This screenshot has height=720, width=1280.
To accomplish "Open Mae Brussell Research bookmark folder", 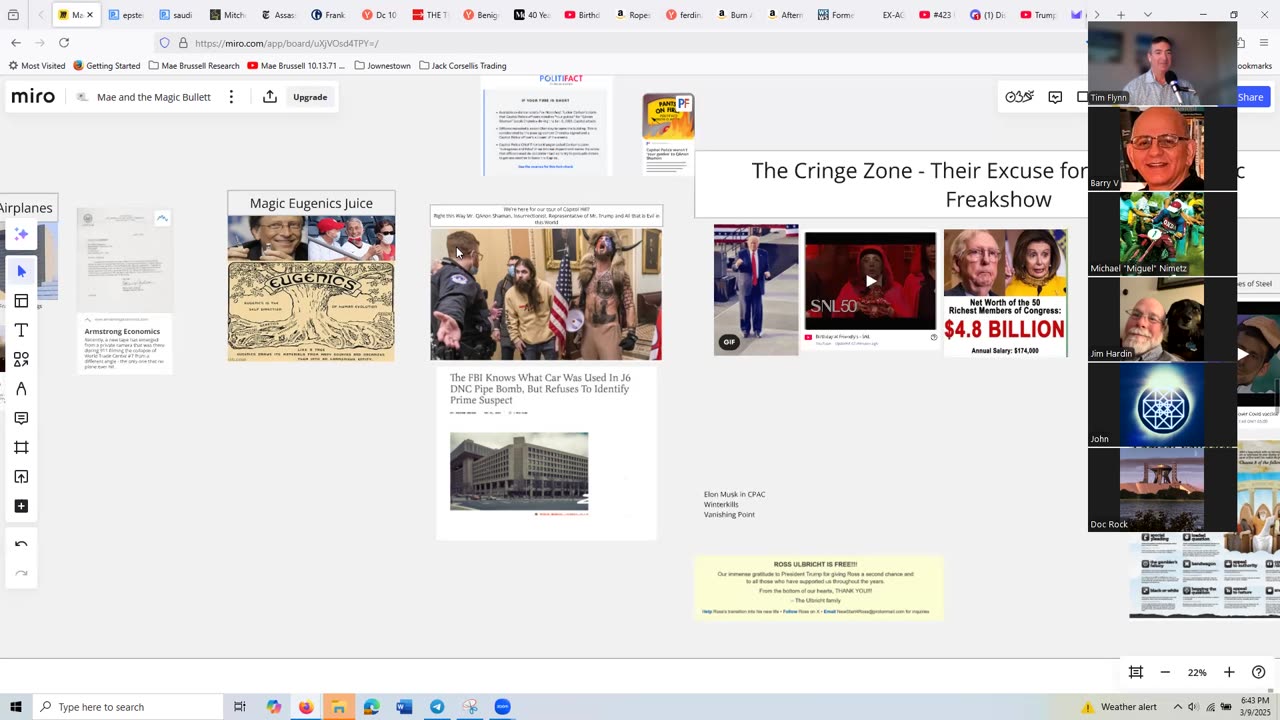I will tap(194, 66).
